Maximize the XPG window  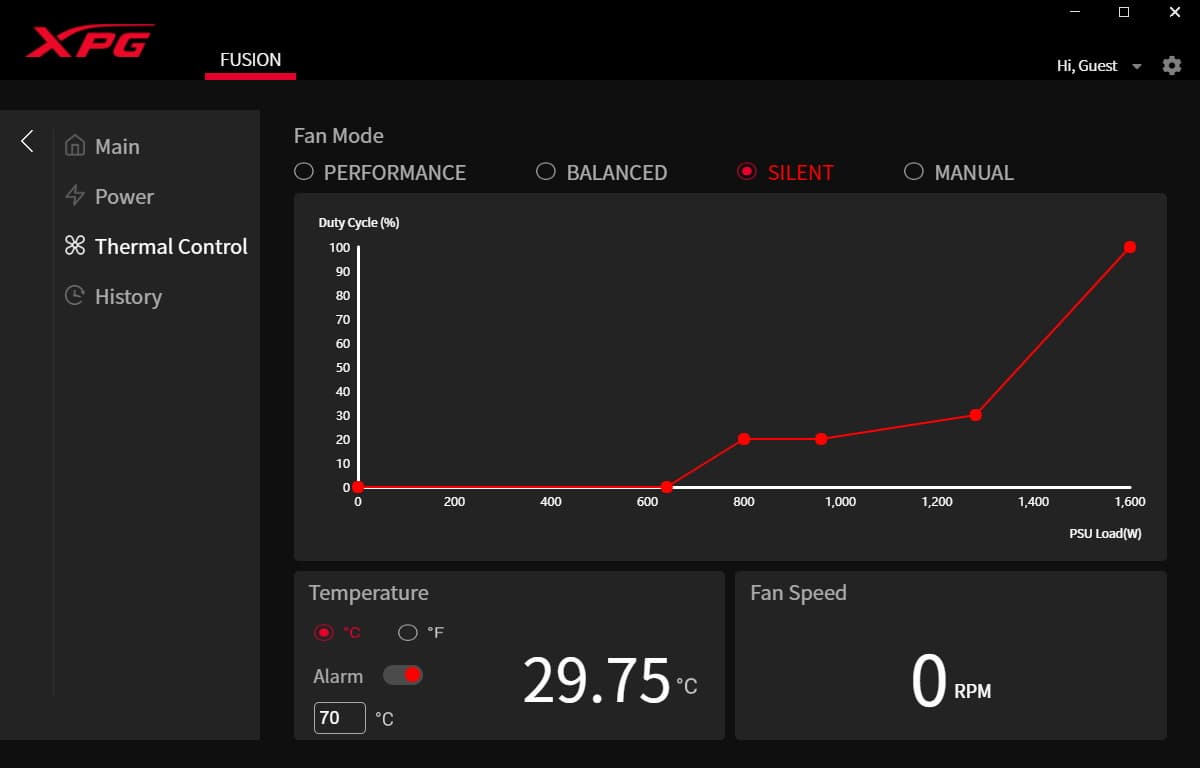tap(1123, 12)
